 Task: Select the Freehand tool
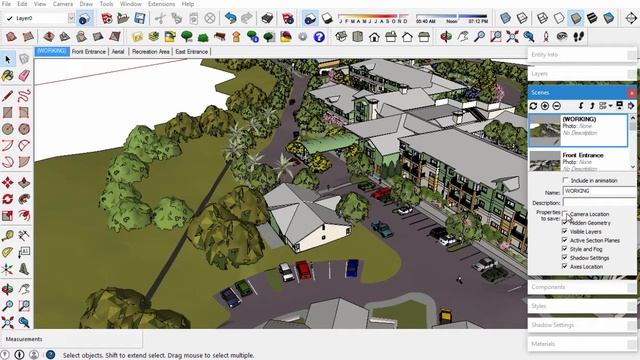tap(24, 96)
